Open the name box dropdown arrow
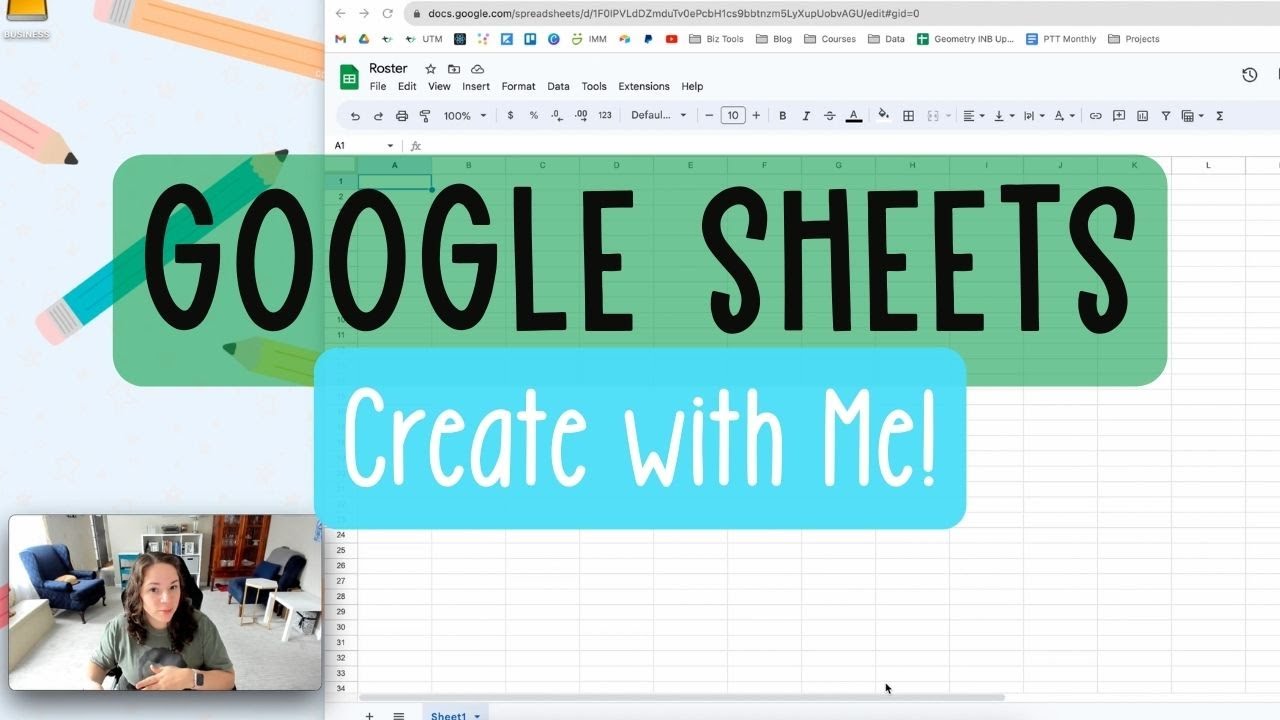This screenshot has height=720, width=1280. click(x=390, y=146)
